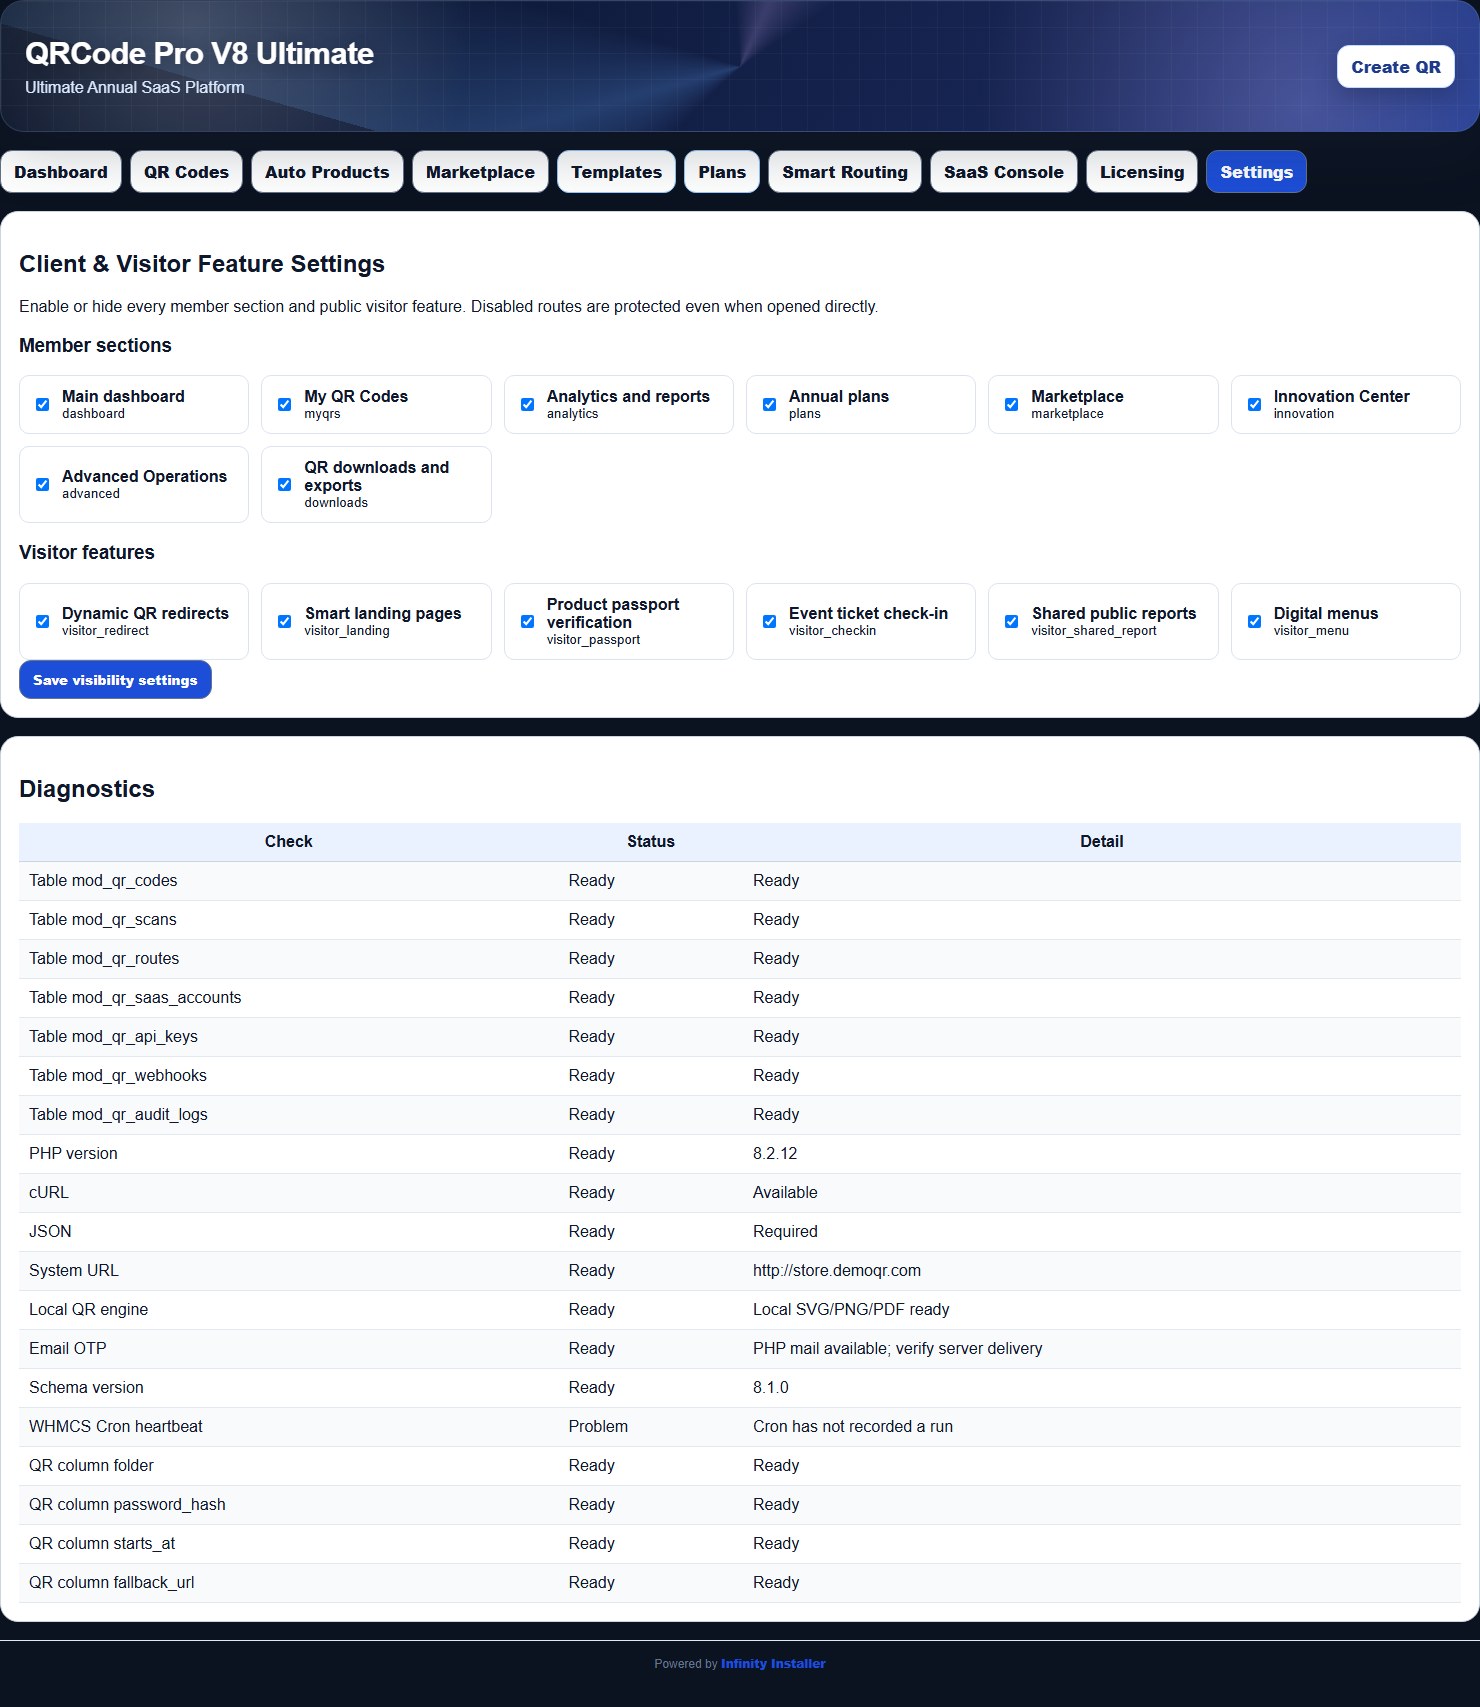Click the 'Table mod_qr_webhooks' row label

[x=118, y=1075]
